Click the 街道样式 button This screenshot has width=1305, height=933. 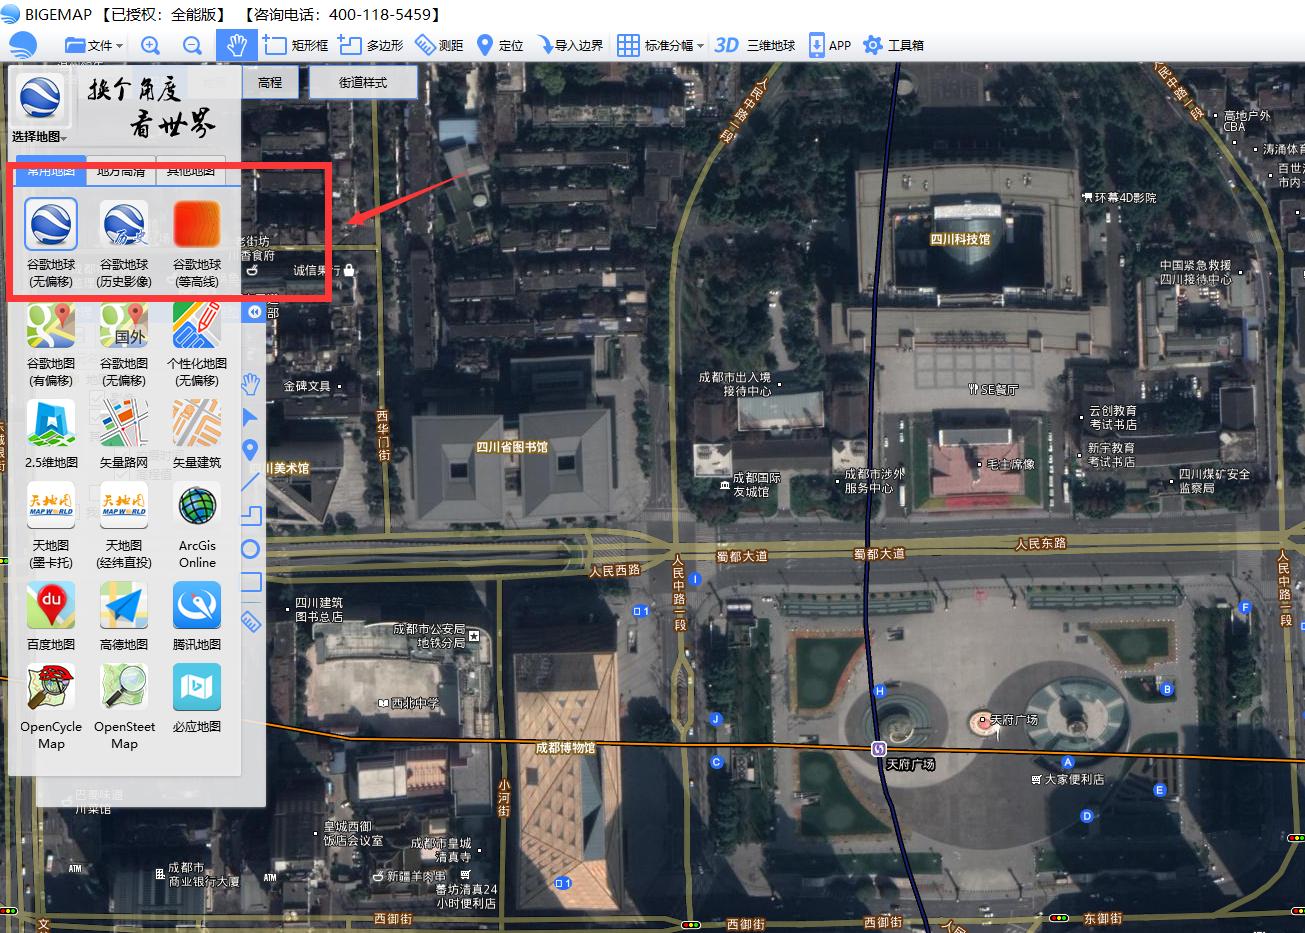(362, 83)
